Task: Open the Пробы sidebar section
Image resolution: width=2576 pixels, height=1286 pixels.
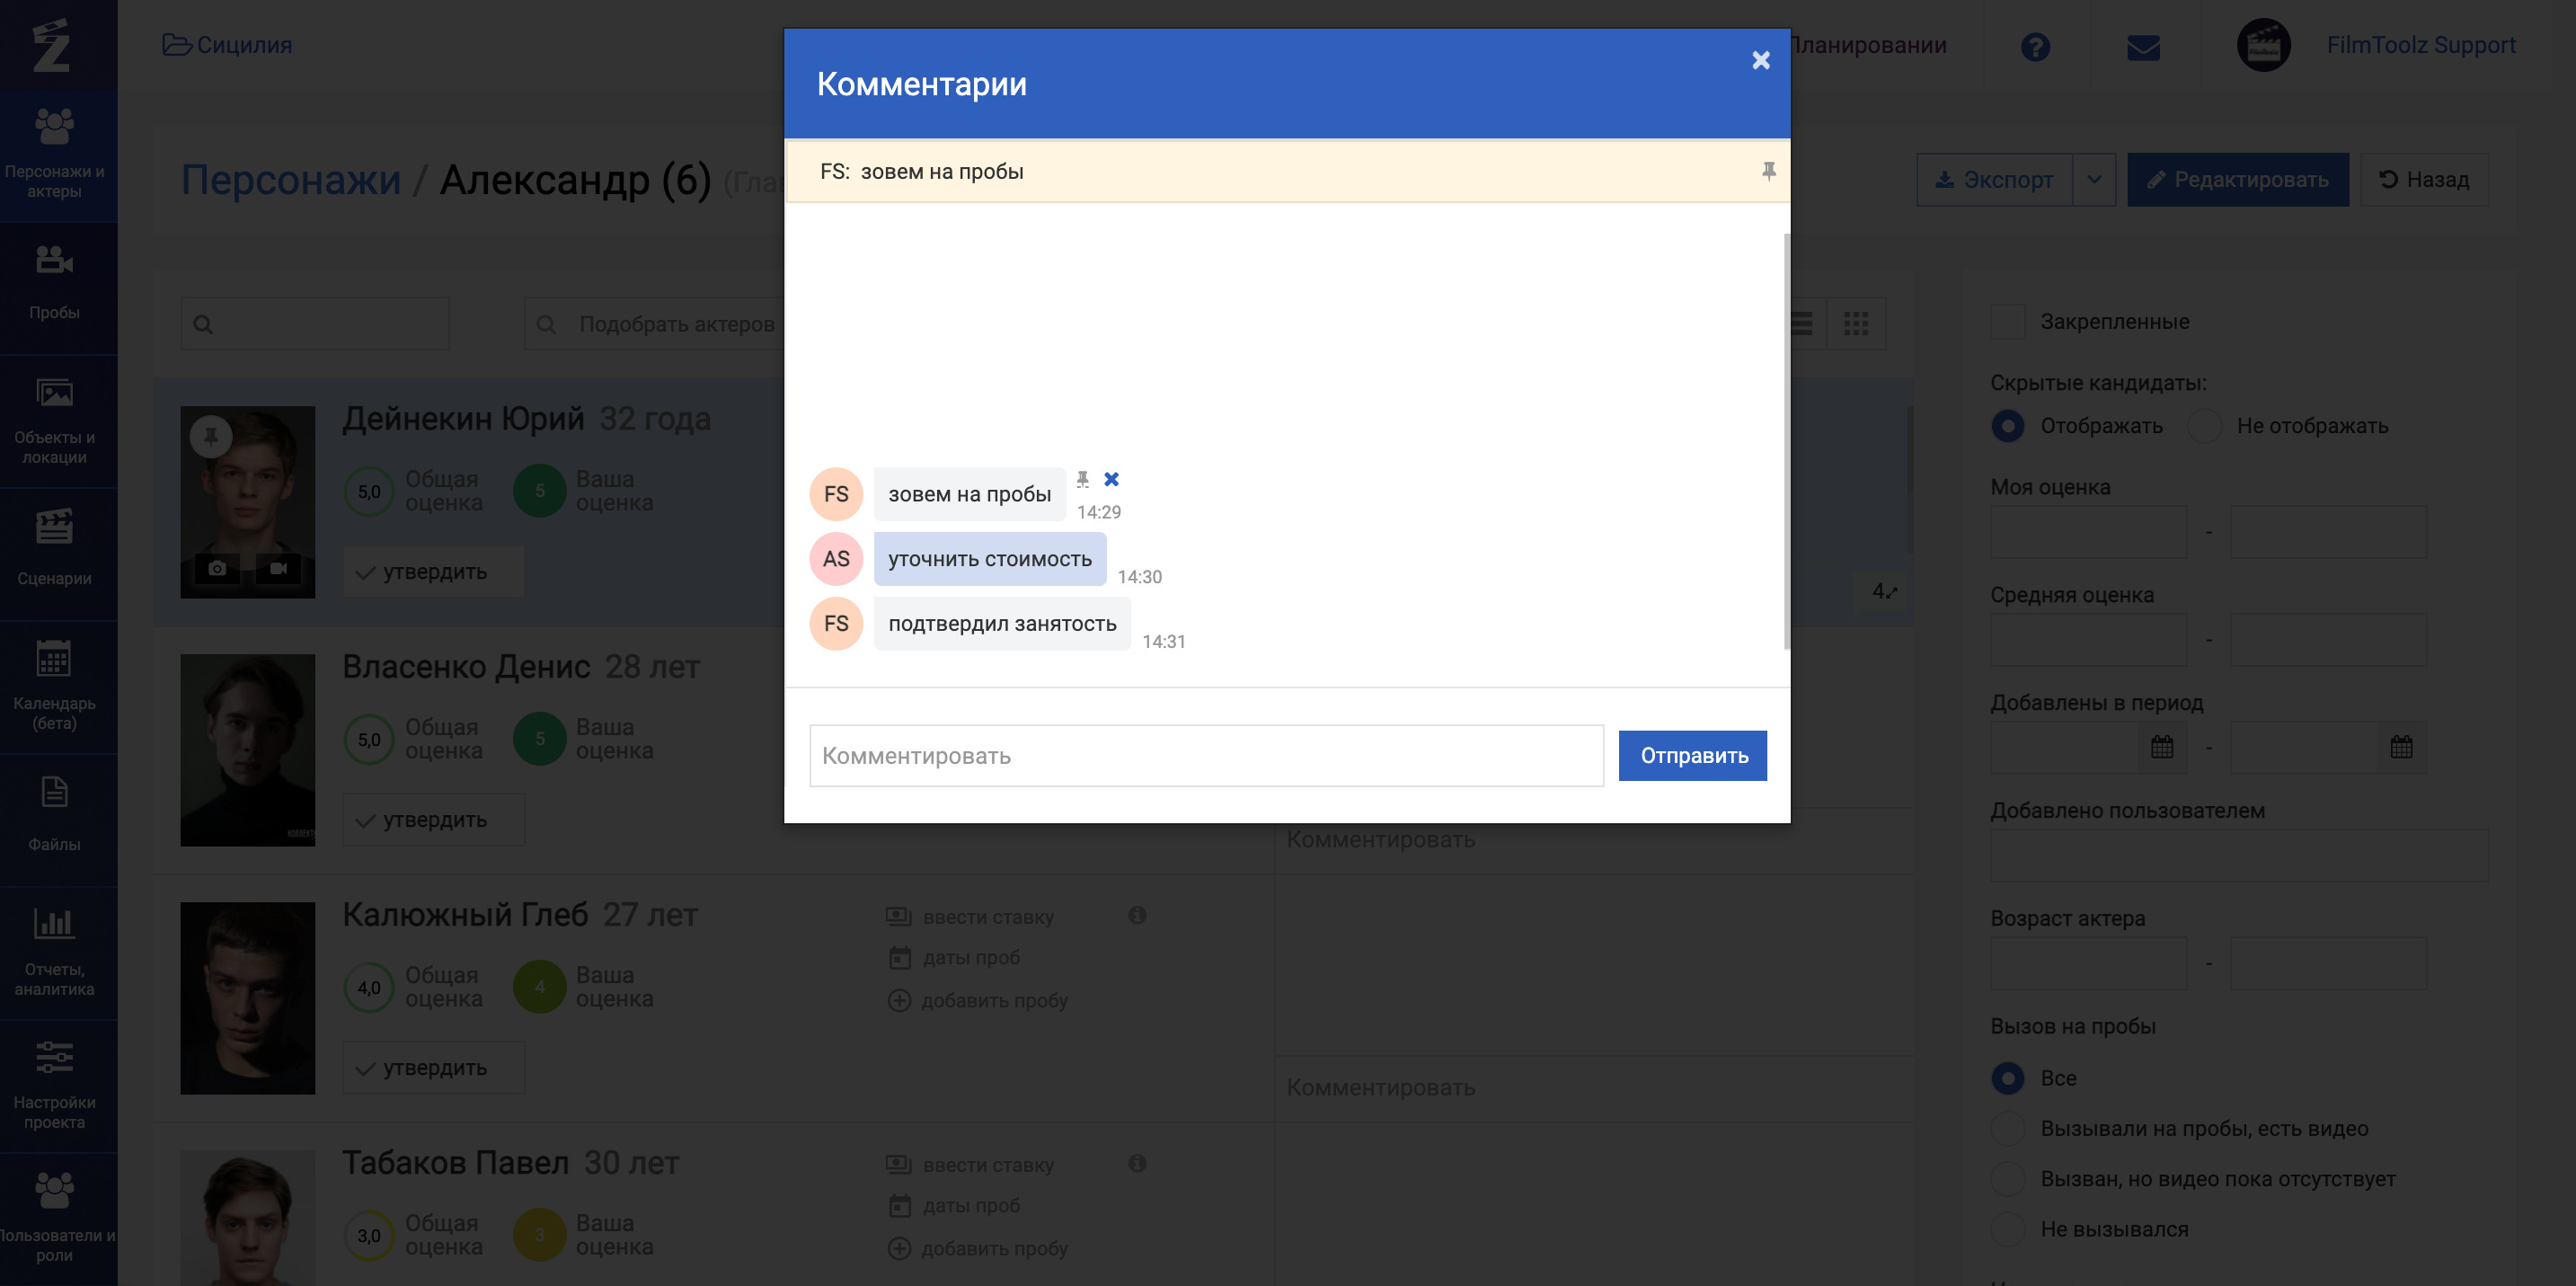Action: pyautogui.click(x=55, y=283)
